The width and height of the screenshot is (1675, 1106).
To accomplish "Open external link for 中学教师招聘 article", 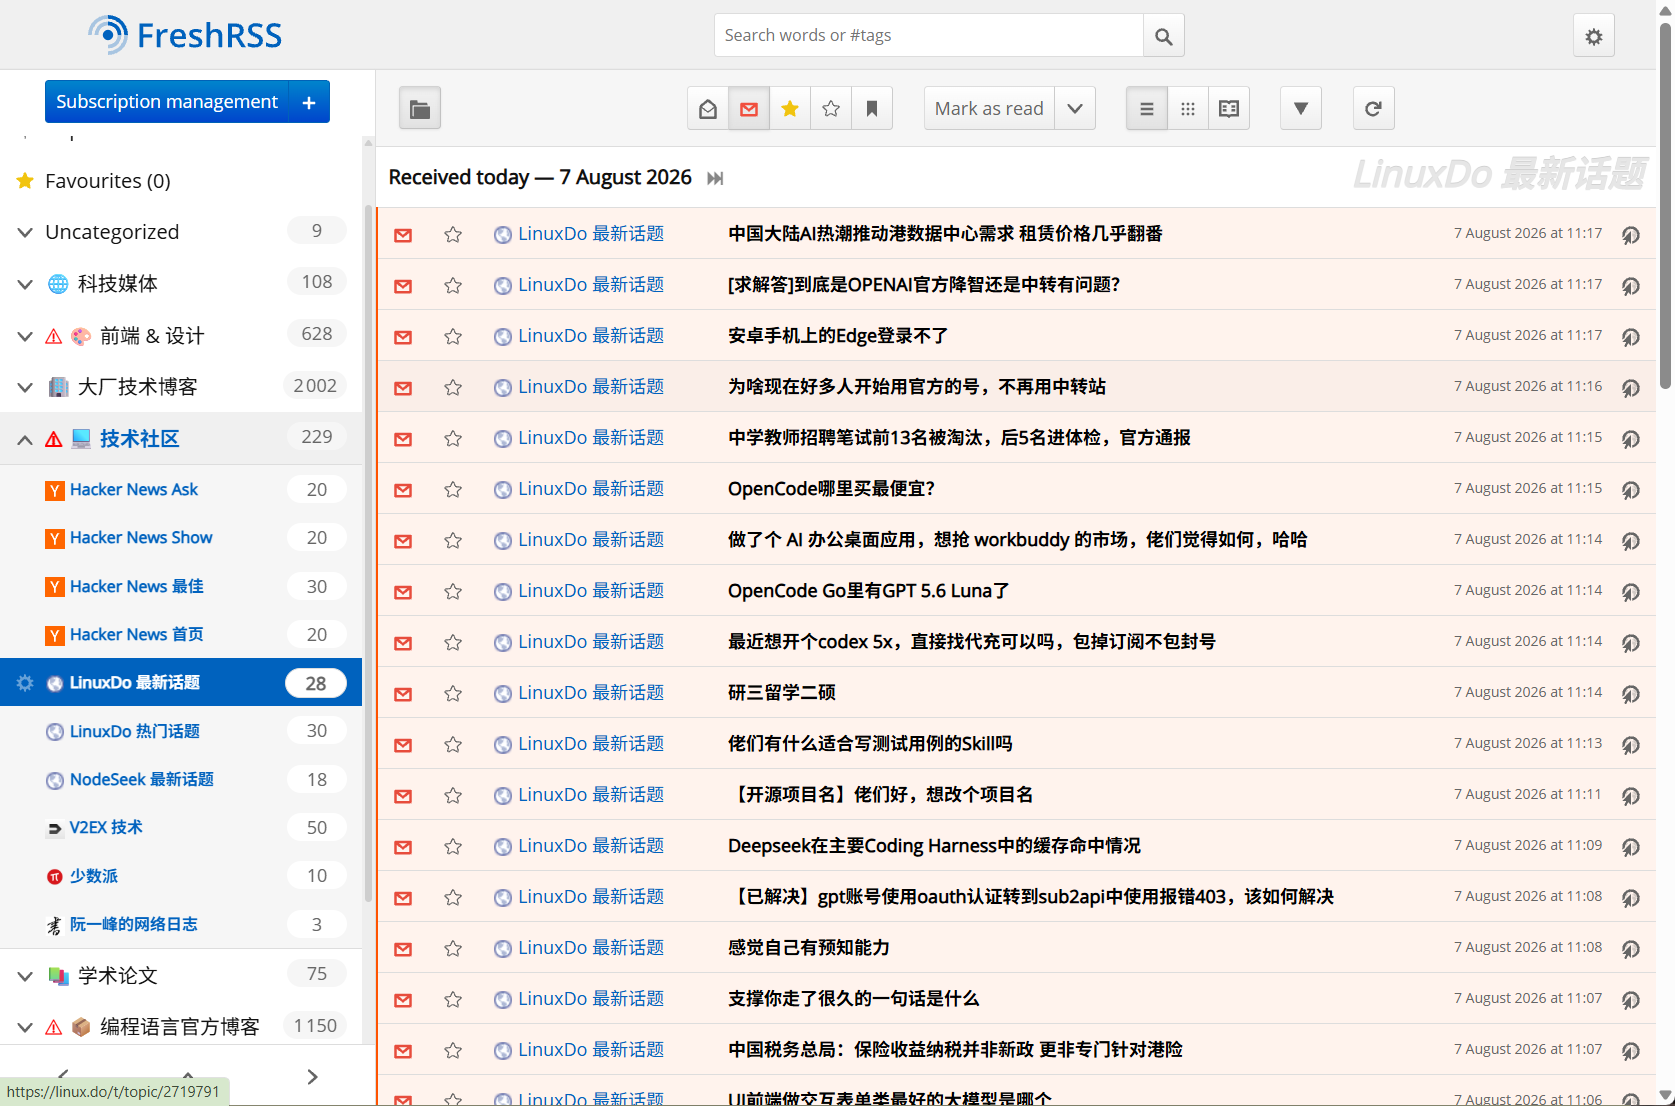I will 1630,439.
